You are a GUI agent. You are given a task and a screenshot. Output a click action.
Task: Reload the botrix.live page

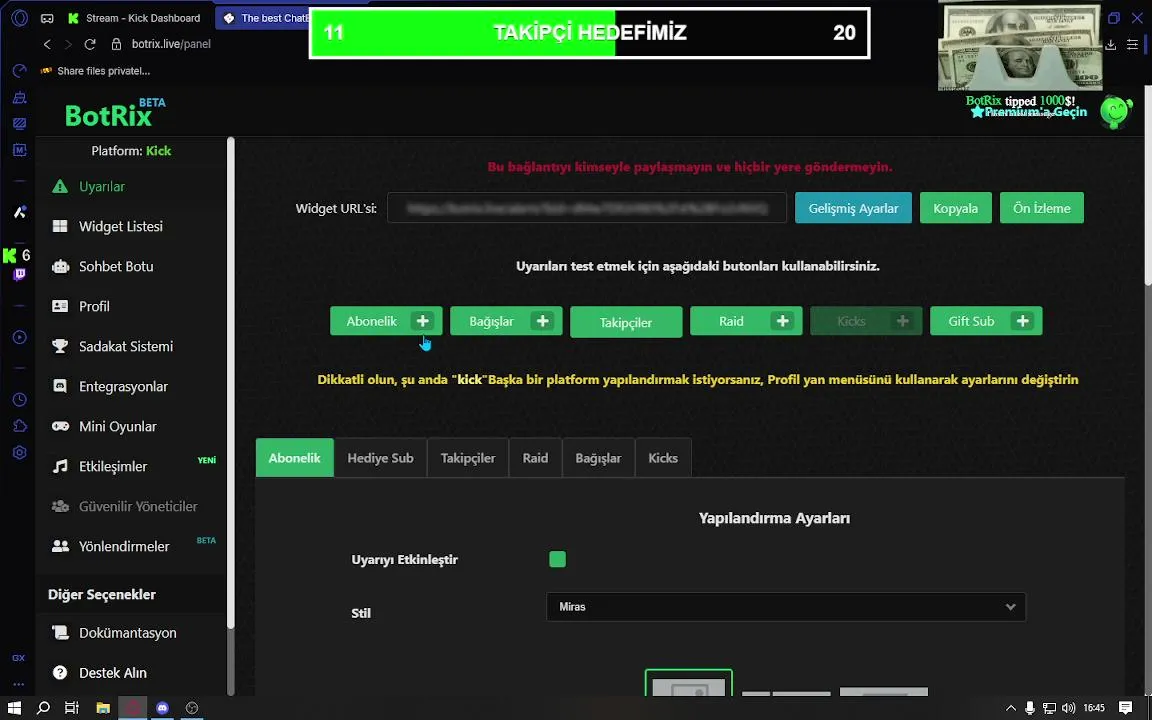click(x=90, y=44)
